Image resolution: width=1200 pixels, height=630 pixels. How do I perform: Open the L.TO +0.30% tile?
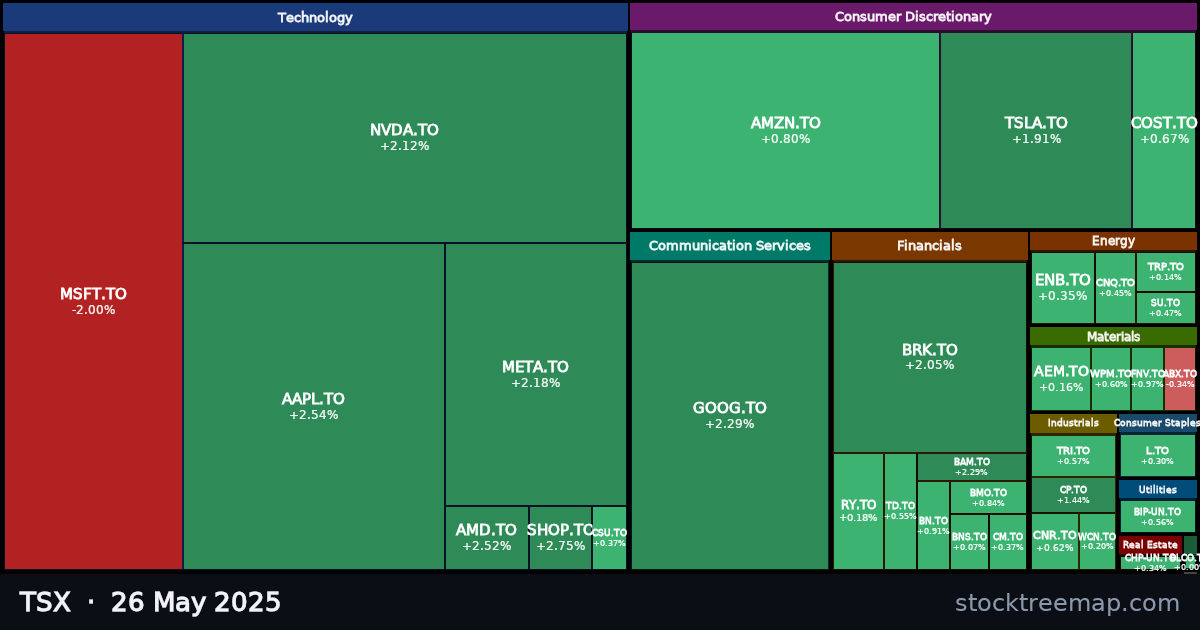(1157, 456)
